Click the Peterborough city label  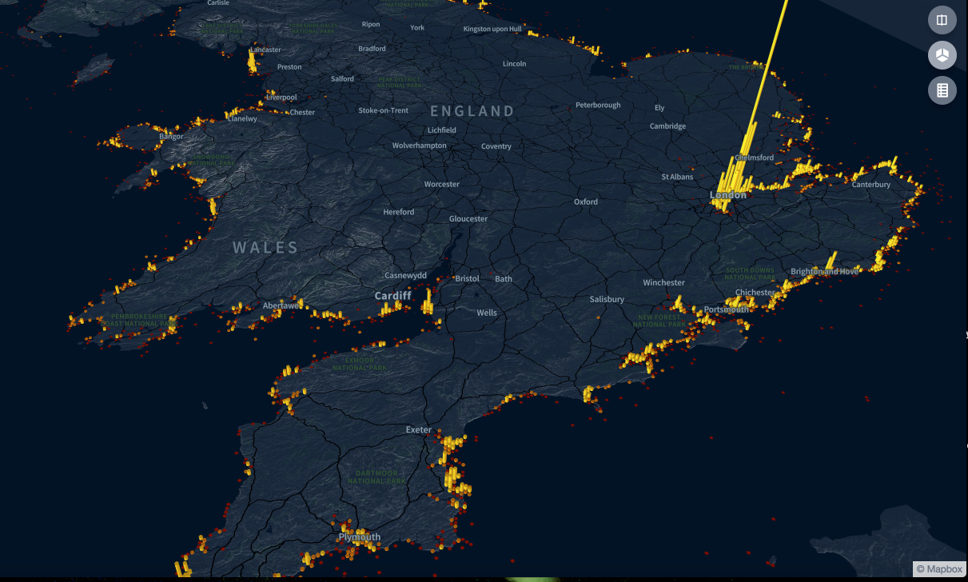(597, 105)
